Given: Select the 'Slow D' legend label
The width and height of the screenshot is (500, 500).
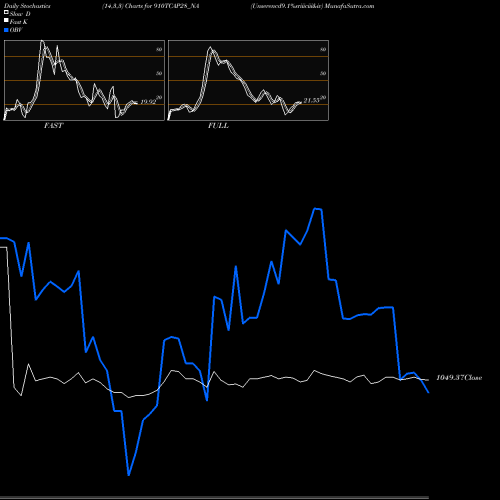Looking at the screenshot, I should 20,14.
